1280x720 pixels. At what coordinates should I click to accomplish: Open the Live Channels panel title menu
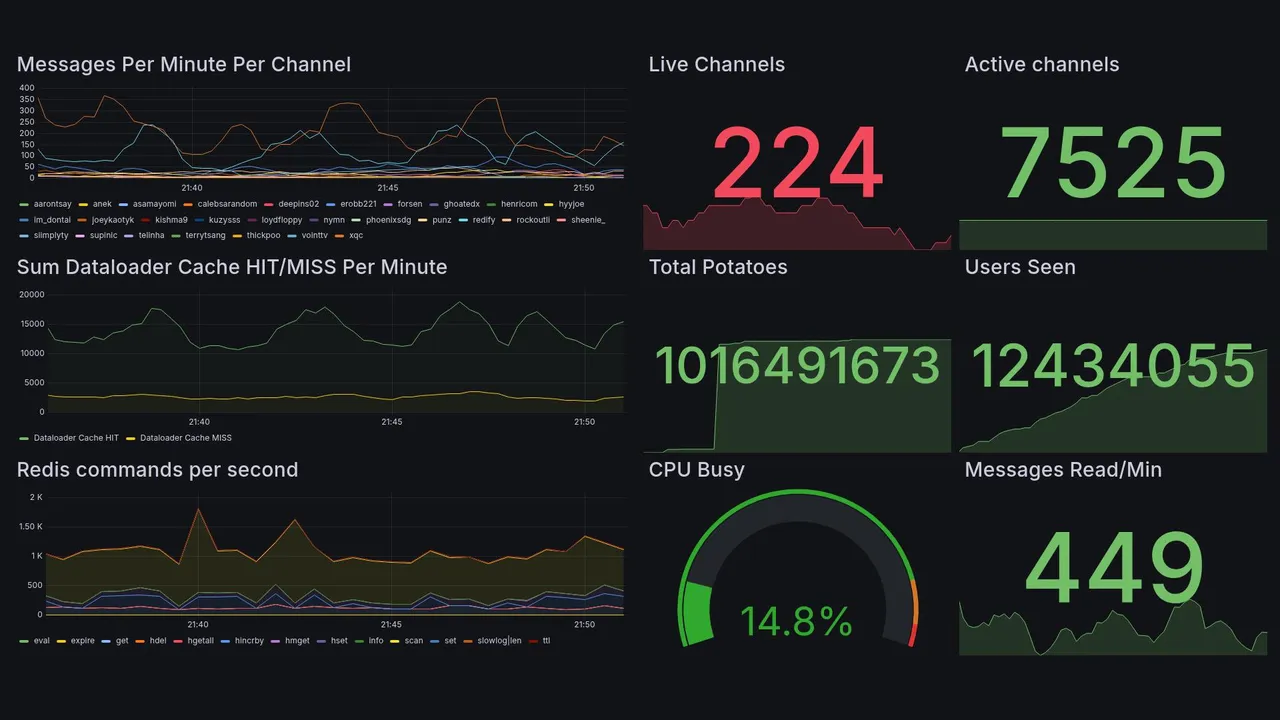tap(717, 64)
